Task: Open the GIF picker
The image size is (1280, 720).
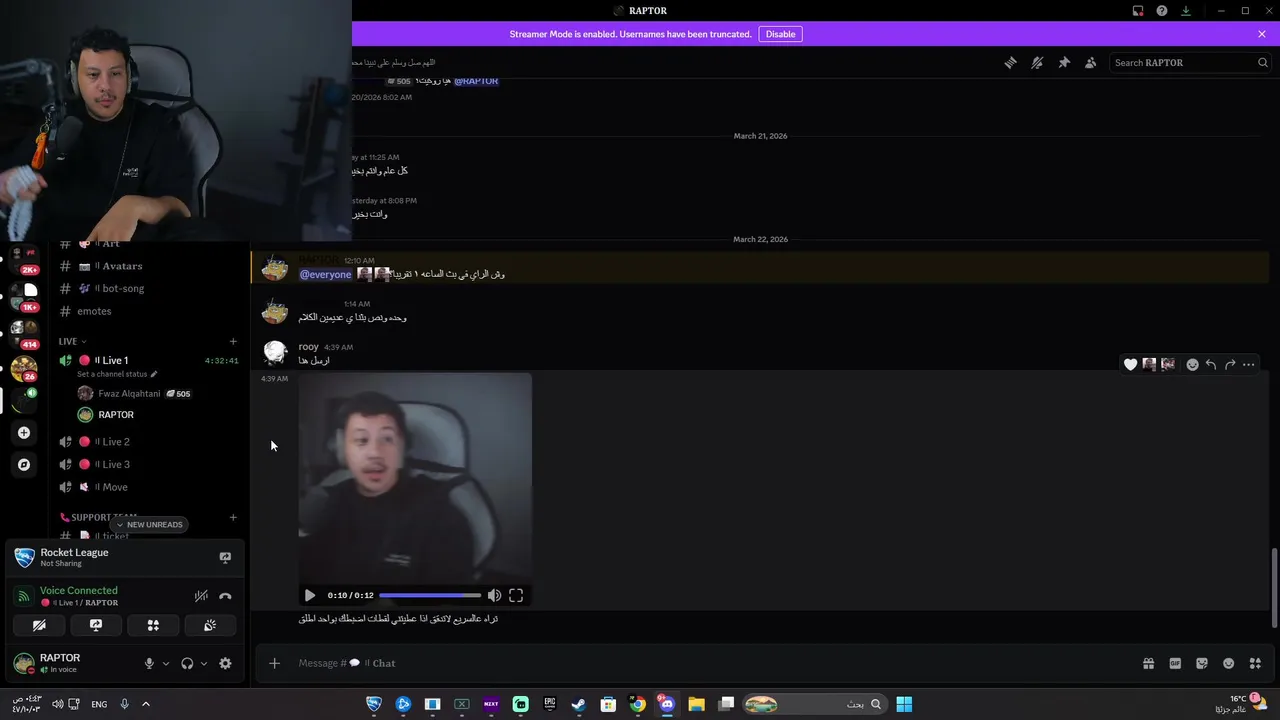Action: click(x=1175, y=663)
